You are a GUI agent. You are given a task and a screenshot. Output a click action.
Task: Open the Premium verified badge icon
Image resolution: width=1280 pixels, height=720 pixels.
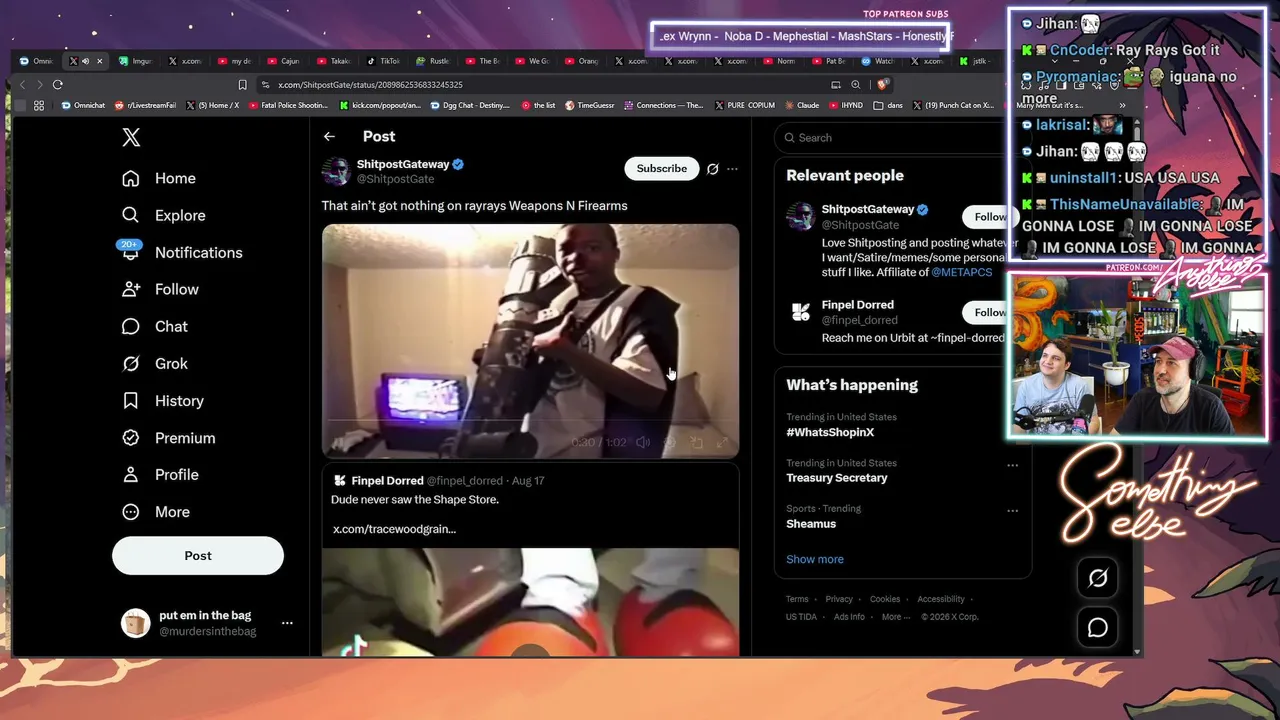tap(131, 437)
